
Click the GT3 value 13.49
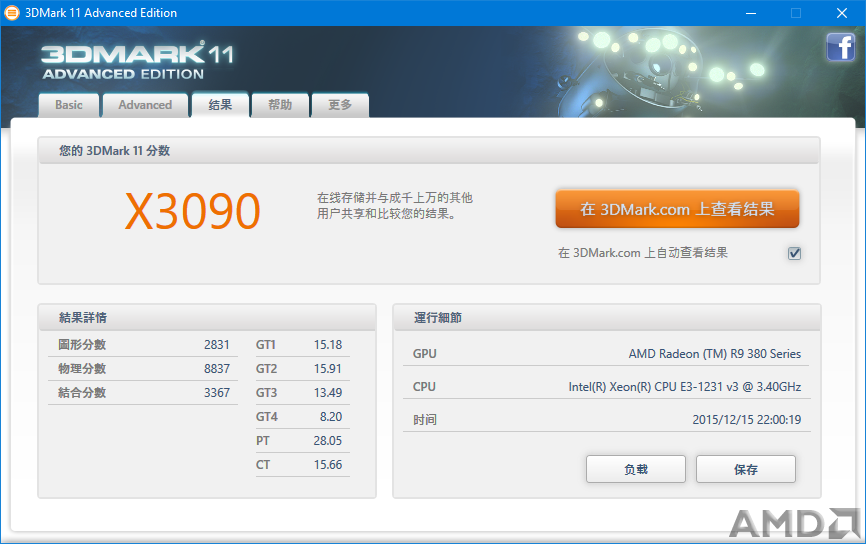tap(328, 393)
